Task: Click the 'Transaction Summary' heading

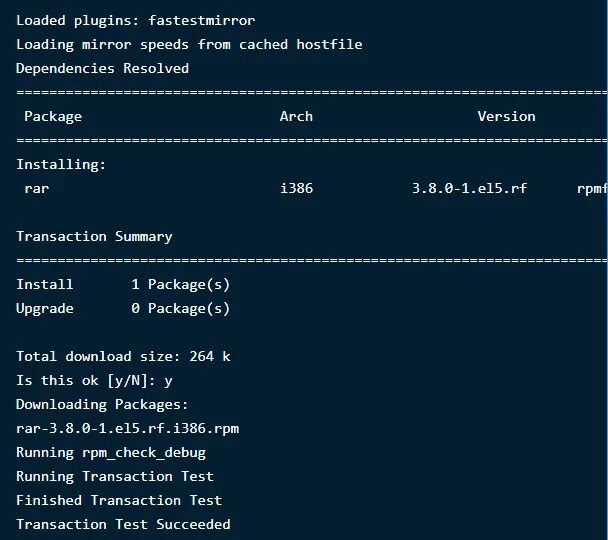Action: pos(94,236)
